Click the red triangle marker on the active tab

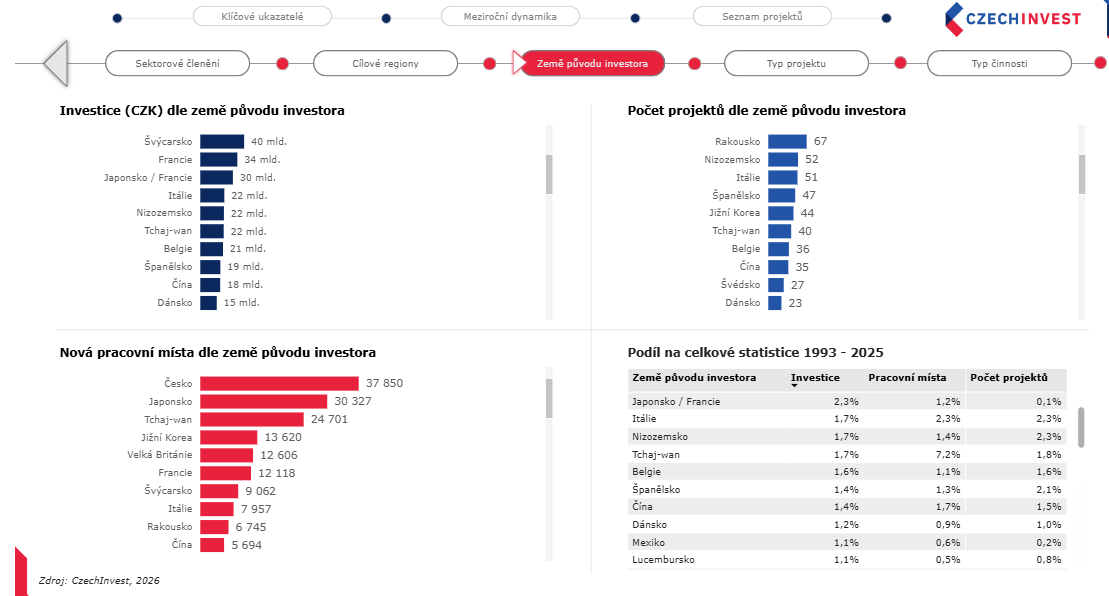(517, 63)
